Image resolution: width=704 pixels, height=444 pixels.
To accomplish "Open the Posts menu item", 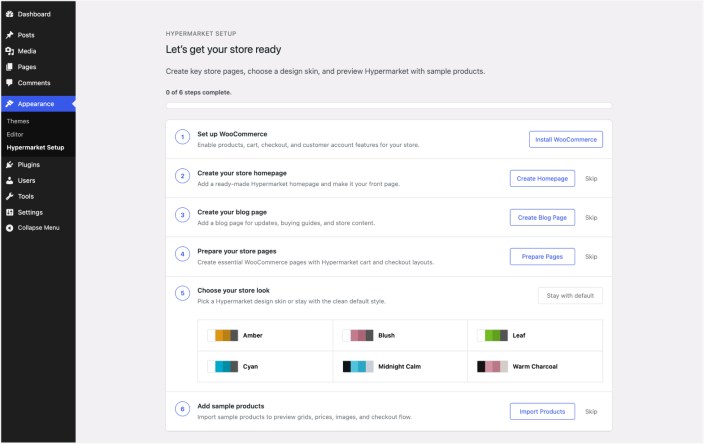I will point(38,35).
